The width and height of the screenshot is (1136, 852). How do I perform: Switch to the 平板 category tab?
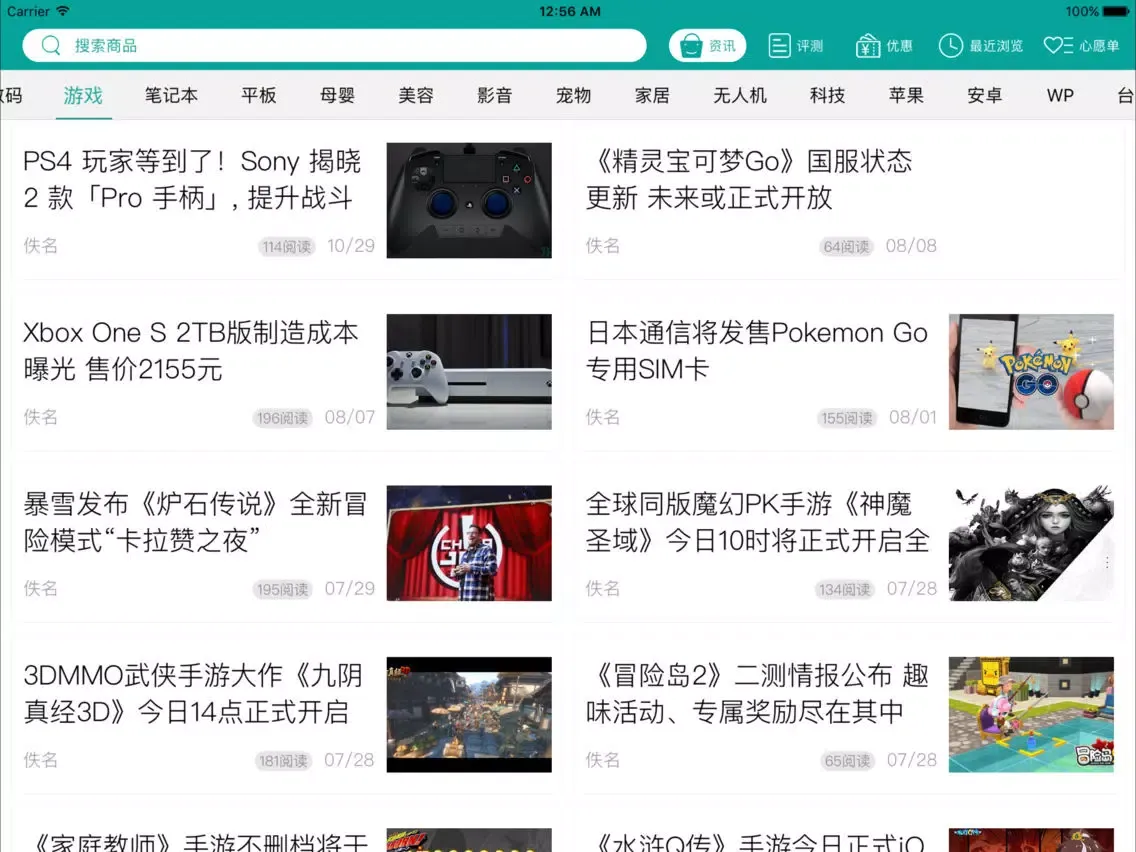point(259,95)
